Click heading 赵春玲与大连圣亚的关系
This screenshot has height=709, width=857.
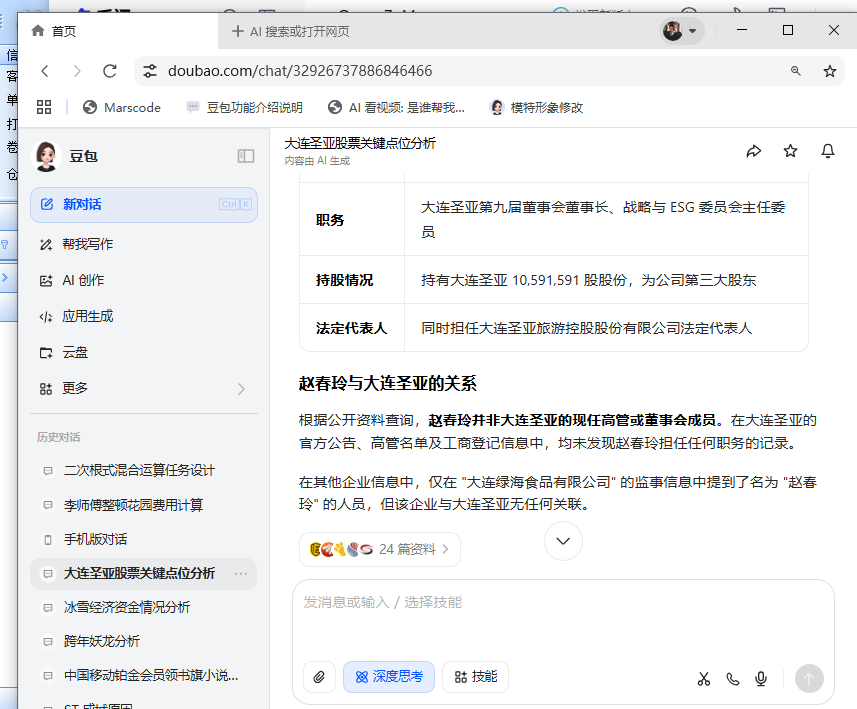[388, 384]
